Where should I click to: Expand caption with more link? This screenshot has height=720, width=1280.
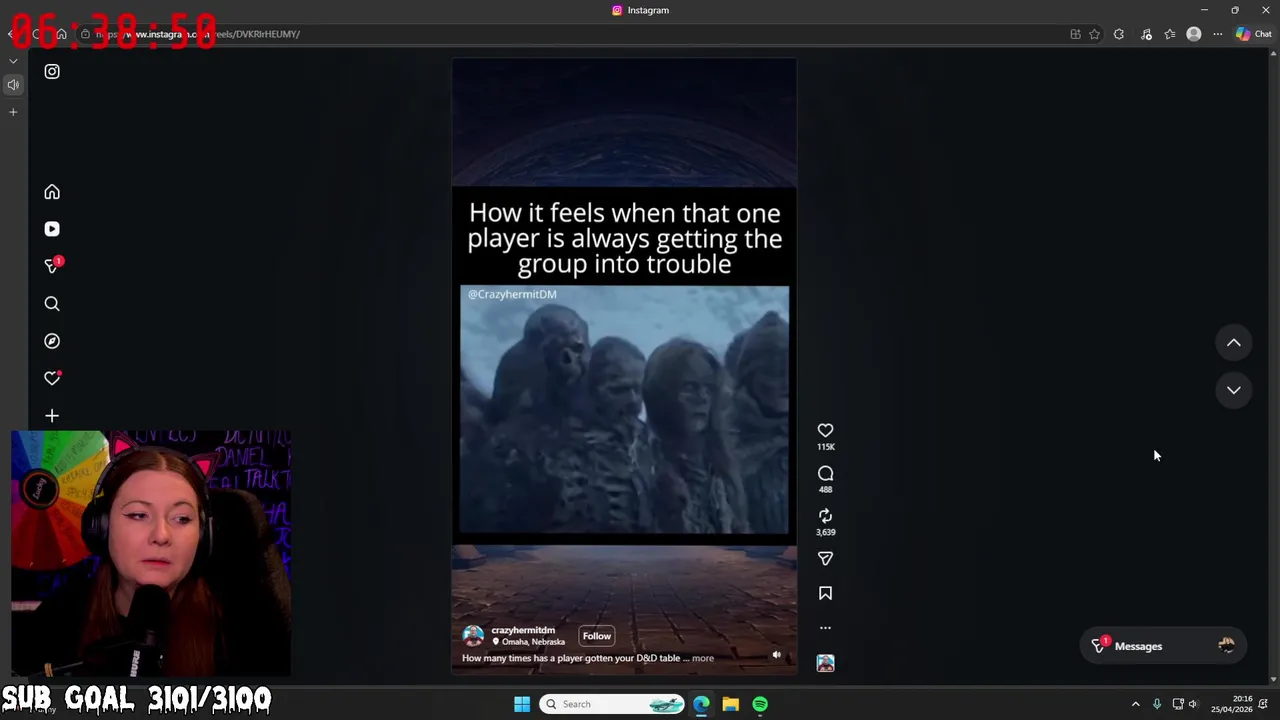click(703, 658)
